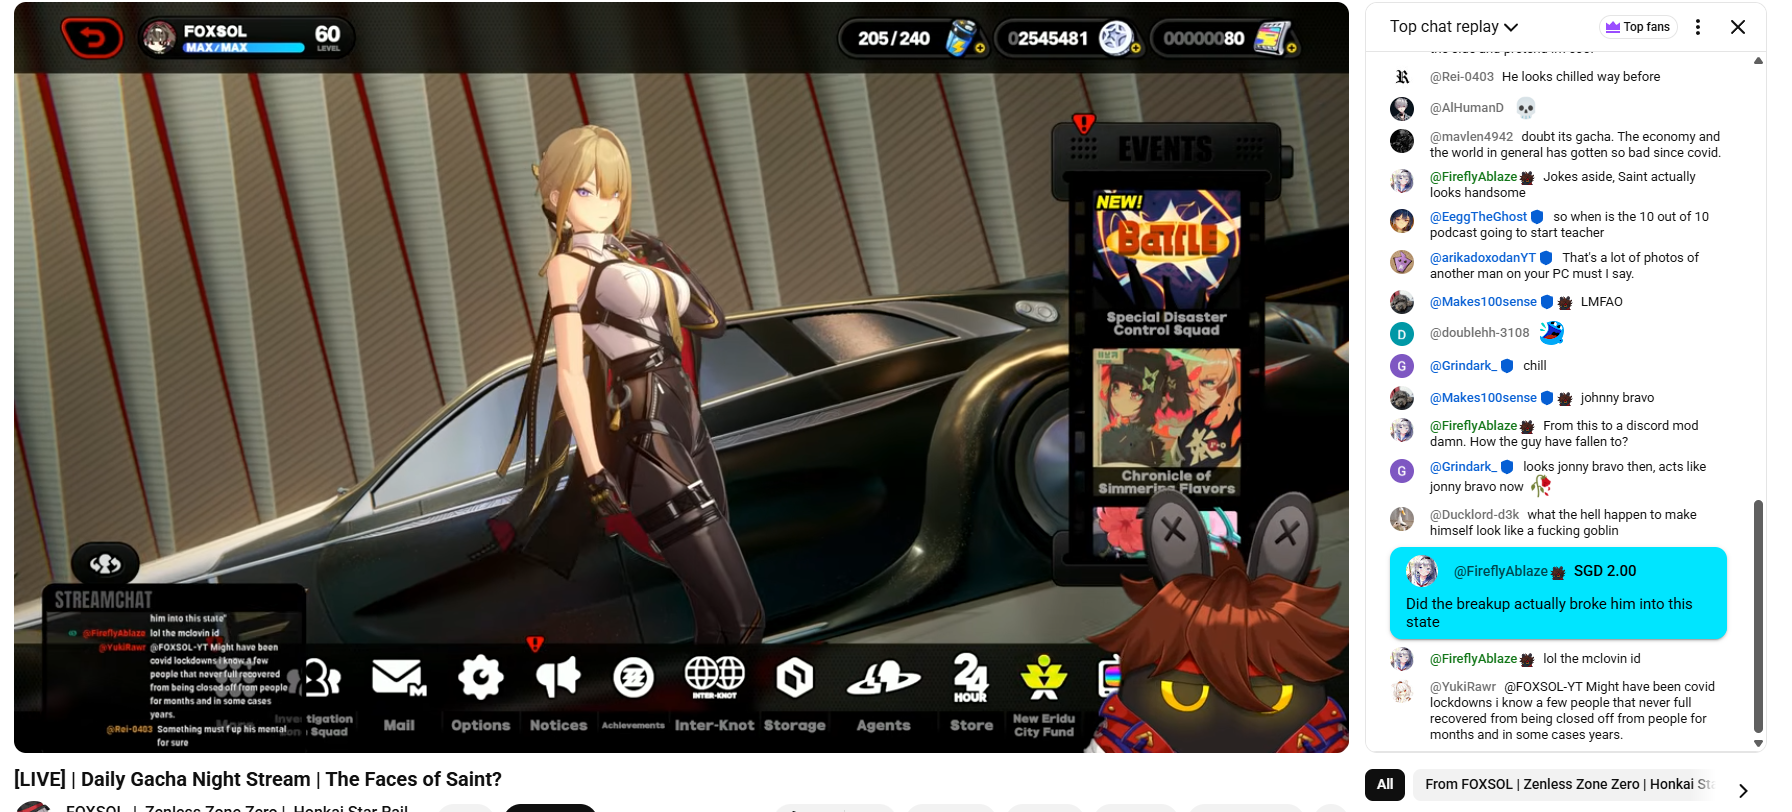
Task: Open the Chronicle of Simmering Flavors event
Action: (x=1167, y=422)
